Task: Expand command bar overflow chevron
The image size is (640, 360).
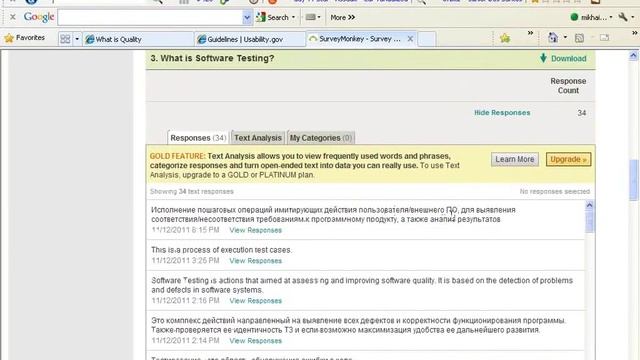Action: pos(635,33)
